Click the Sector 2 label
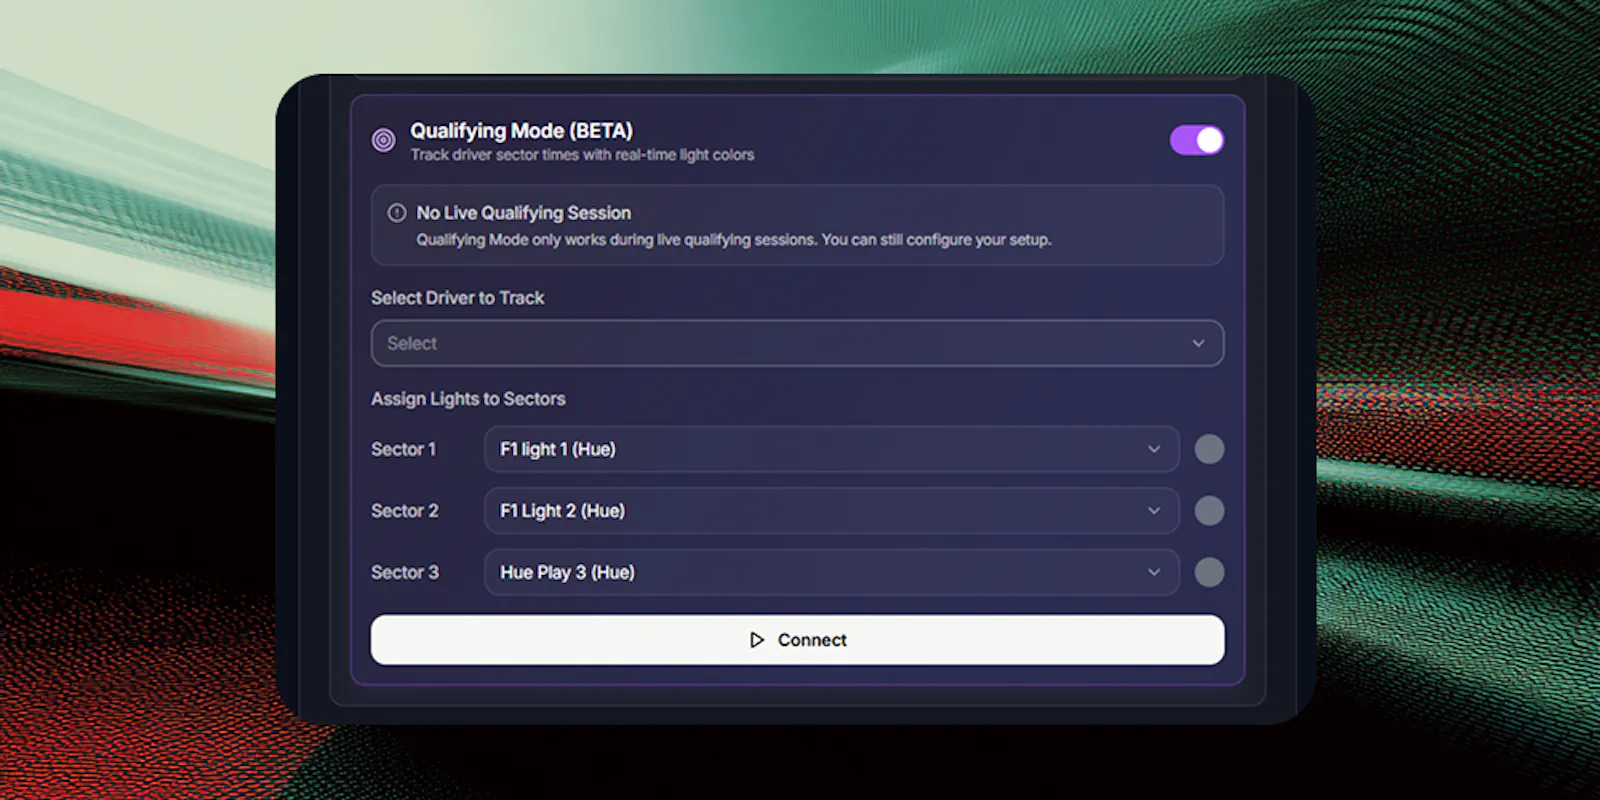The image size is (1600, 800). click(x=404, y=511)
